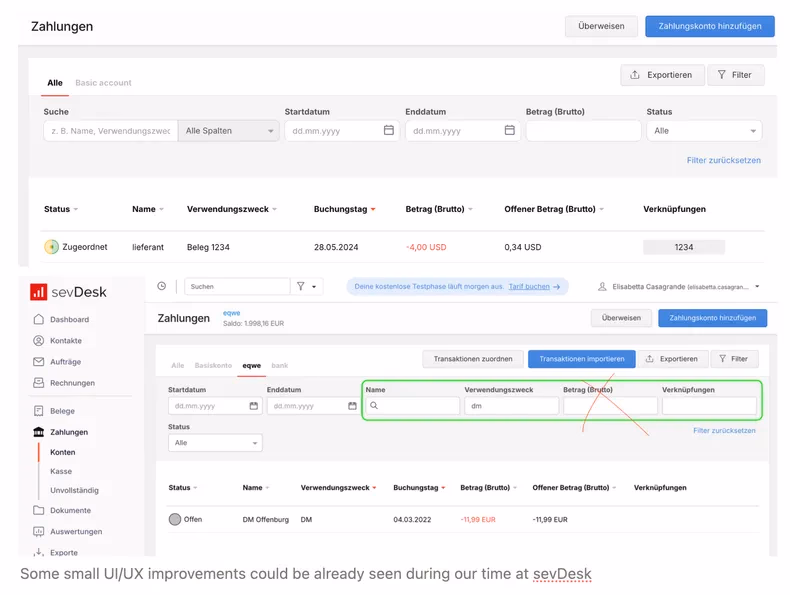This screenshot has width=790, height=595.
Task: Click lower Überweisen button
Action: coord(621,318)
